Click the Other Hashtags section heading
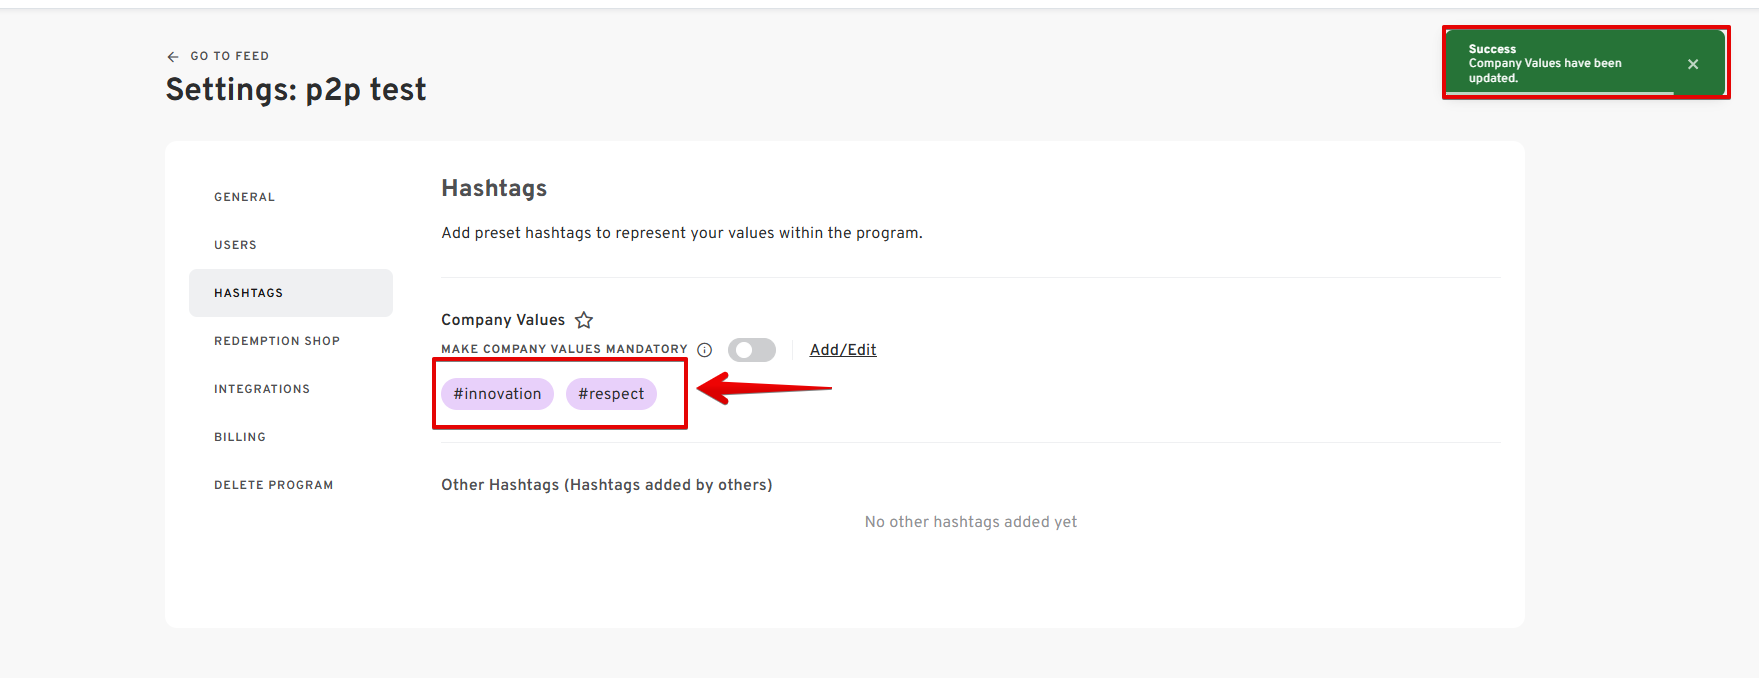 pos(607,485)
